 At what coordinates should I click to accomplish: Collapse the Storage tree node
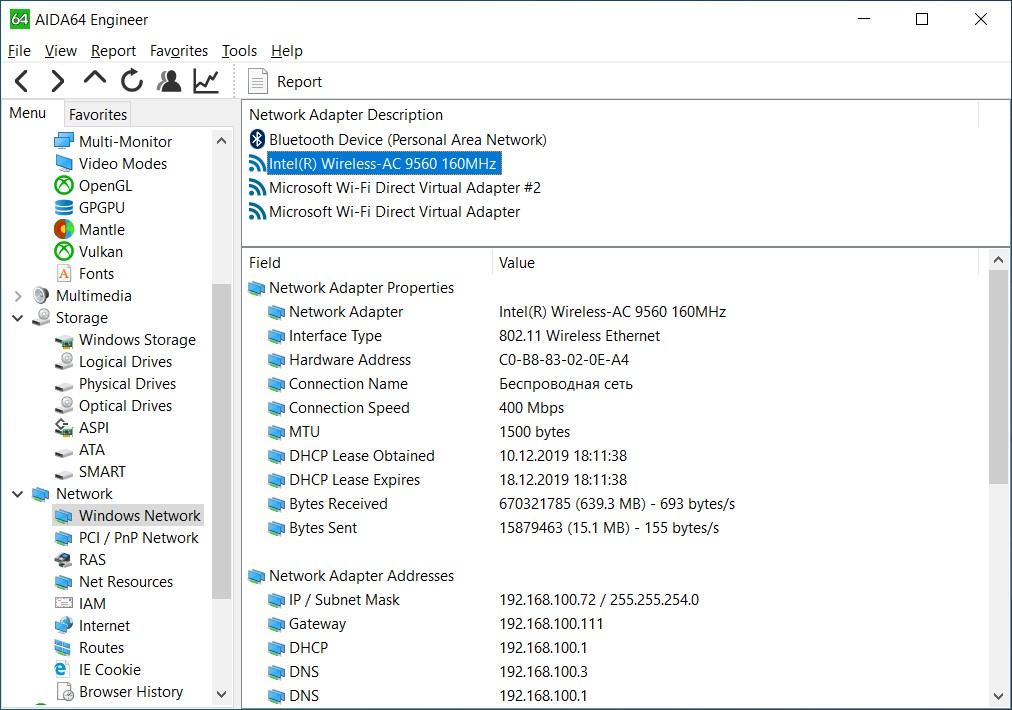click(x=17, y=318)
